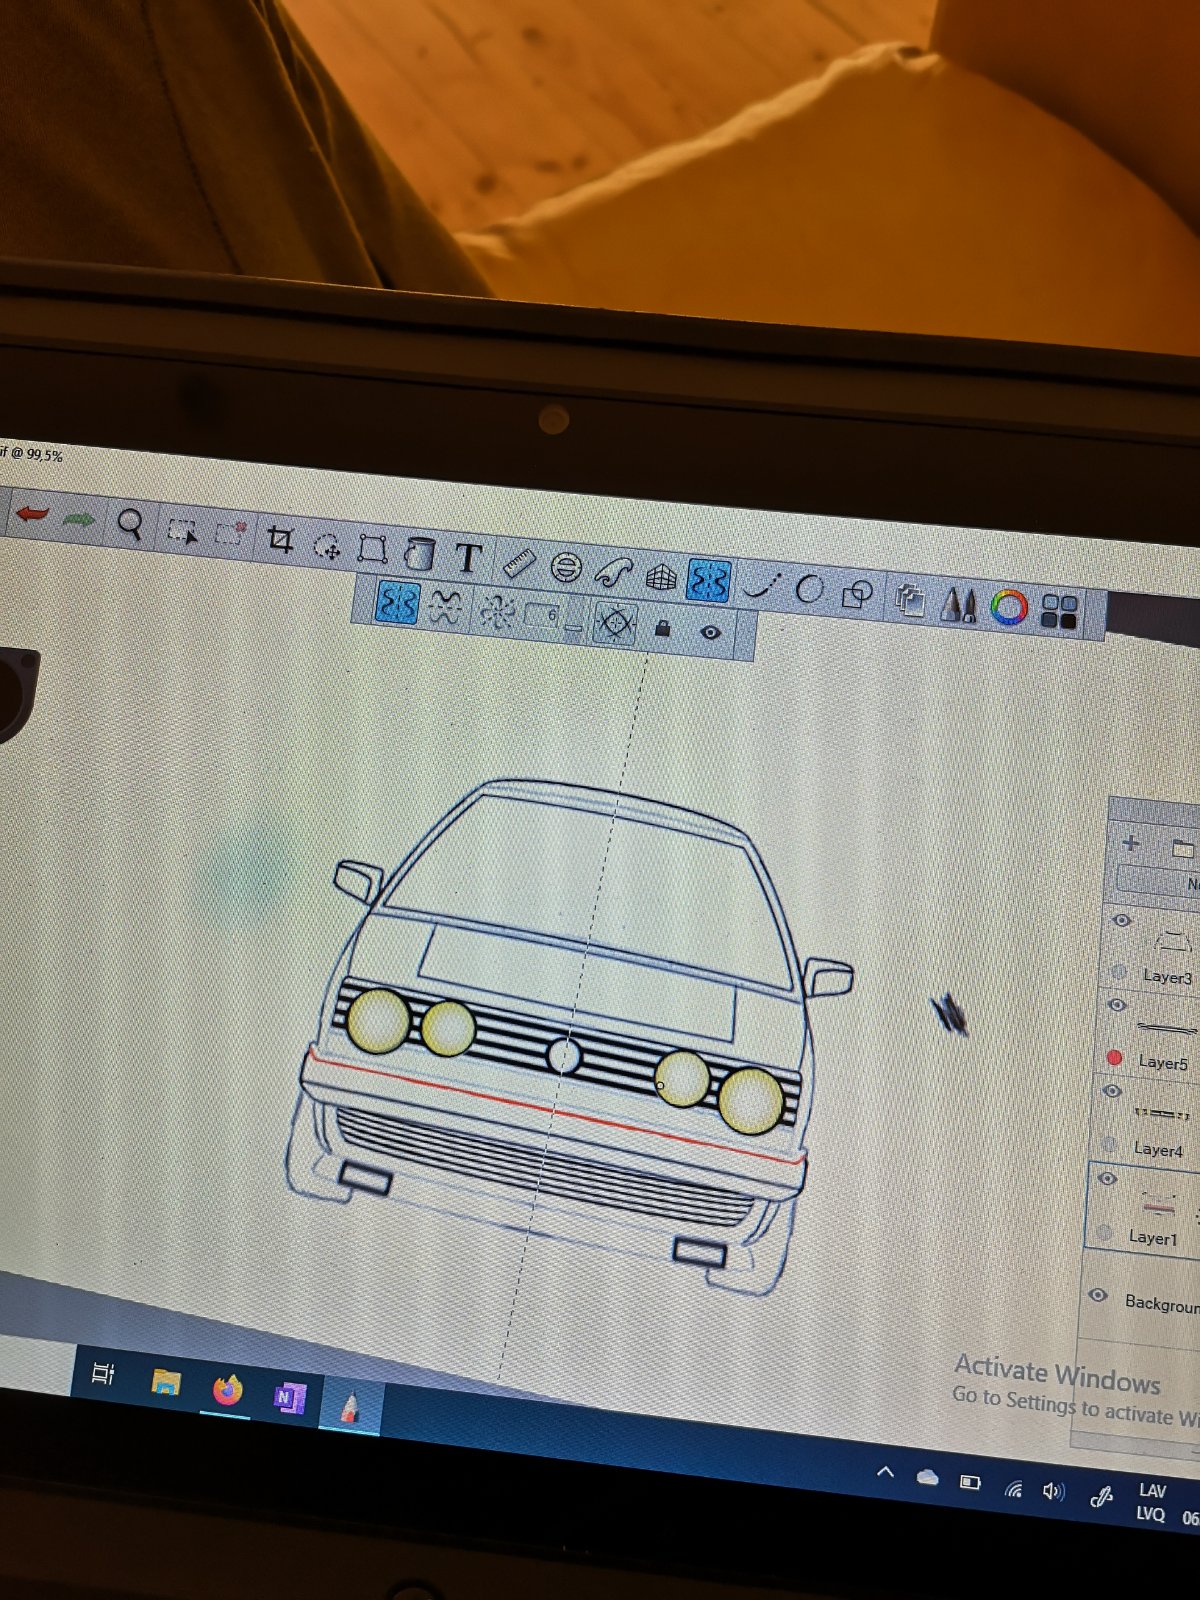1200x1600 pixels.
Task: Hide the Background layer via eye icon
Action: point(1098,1295)
